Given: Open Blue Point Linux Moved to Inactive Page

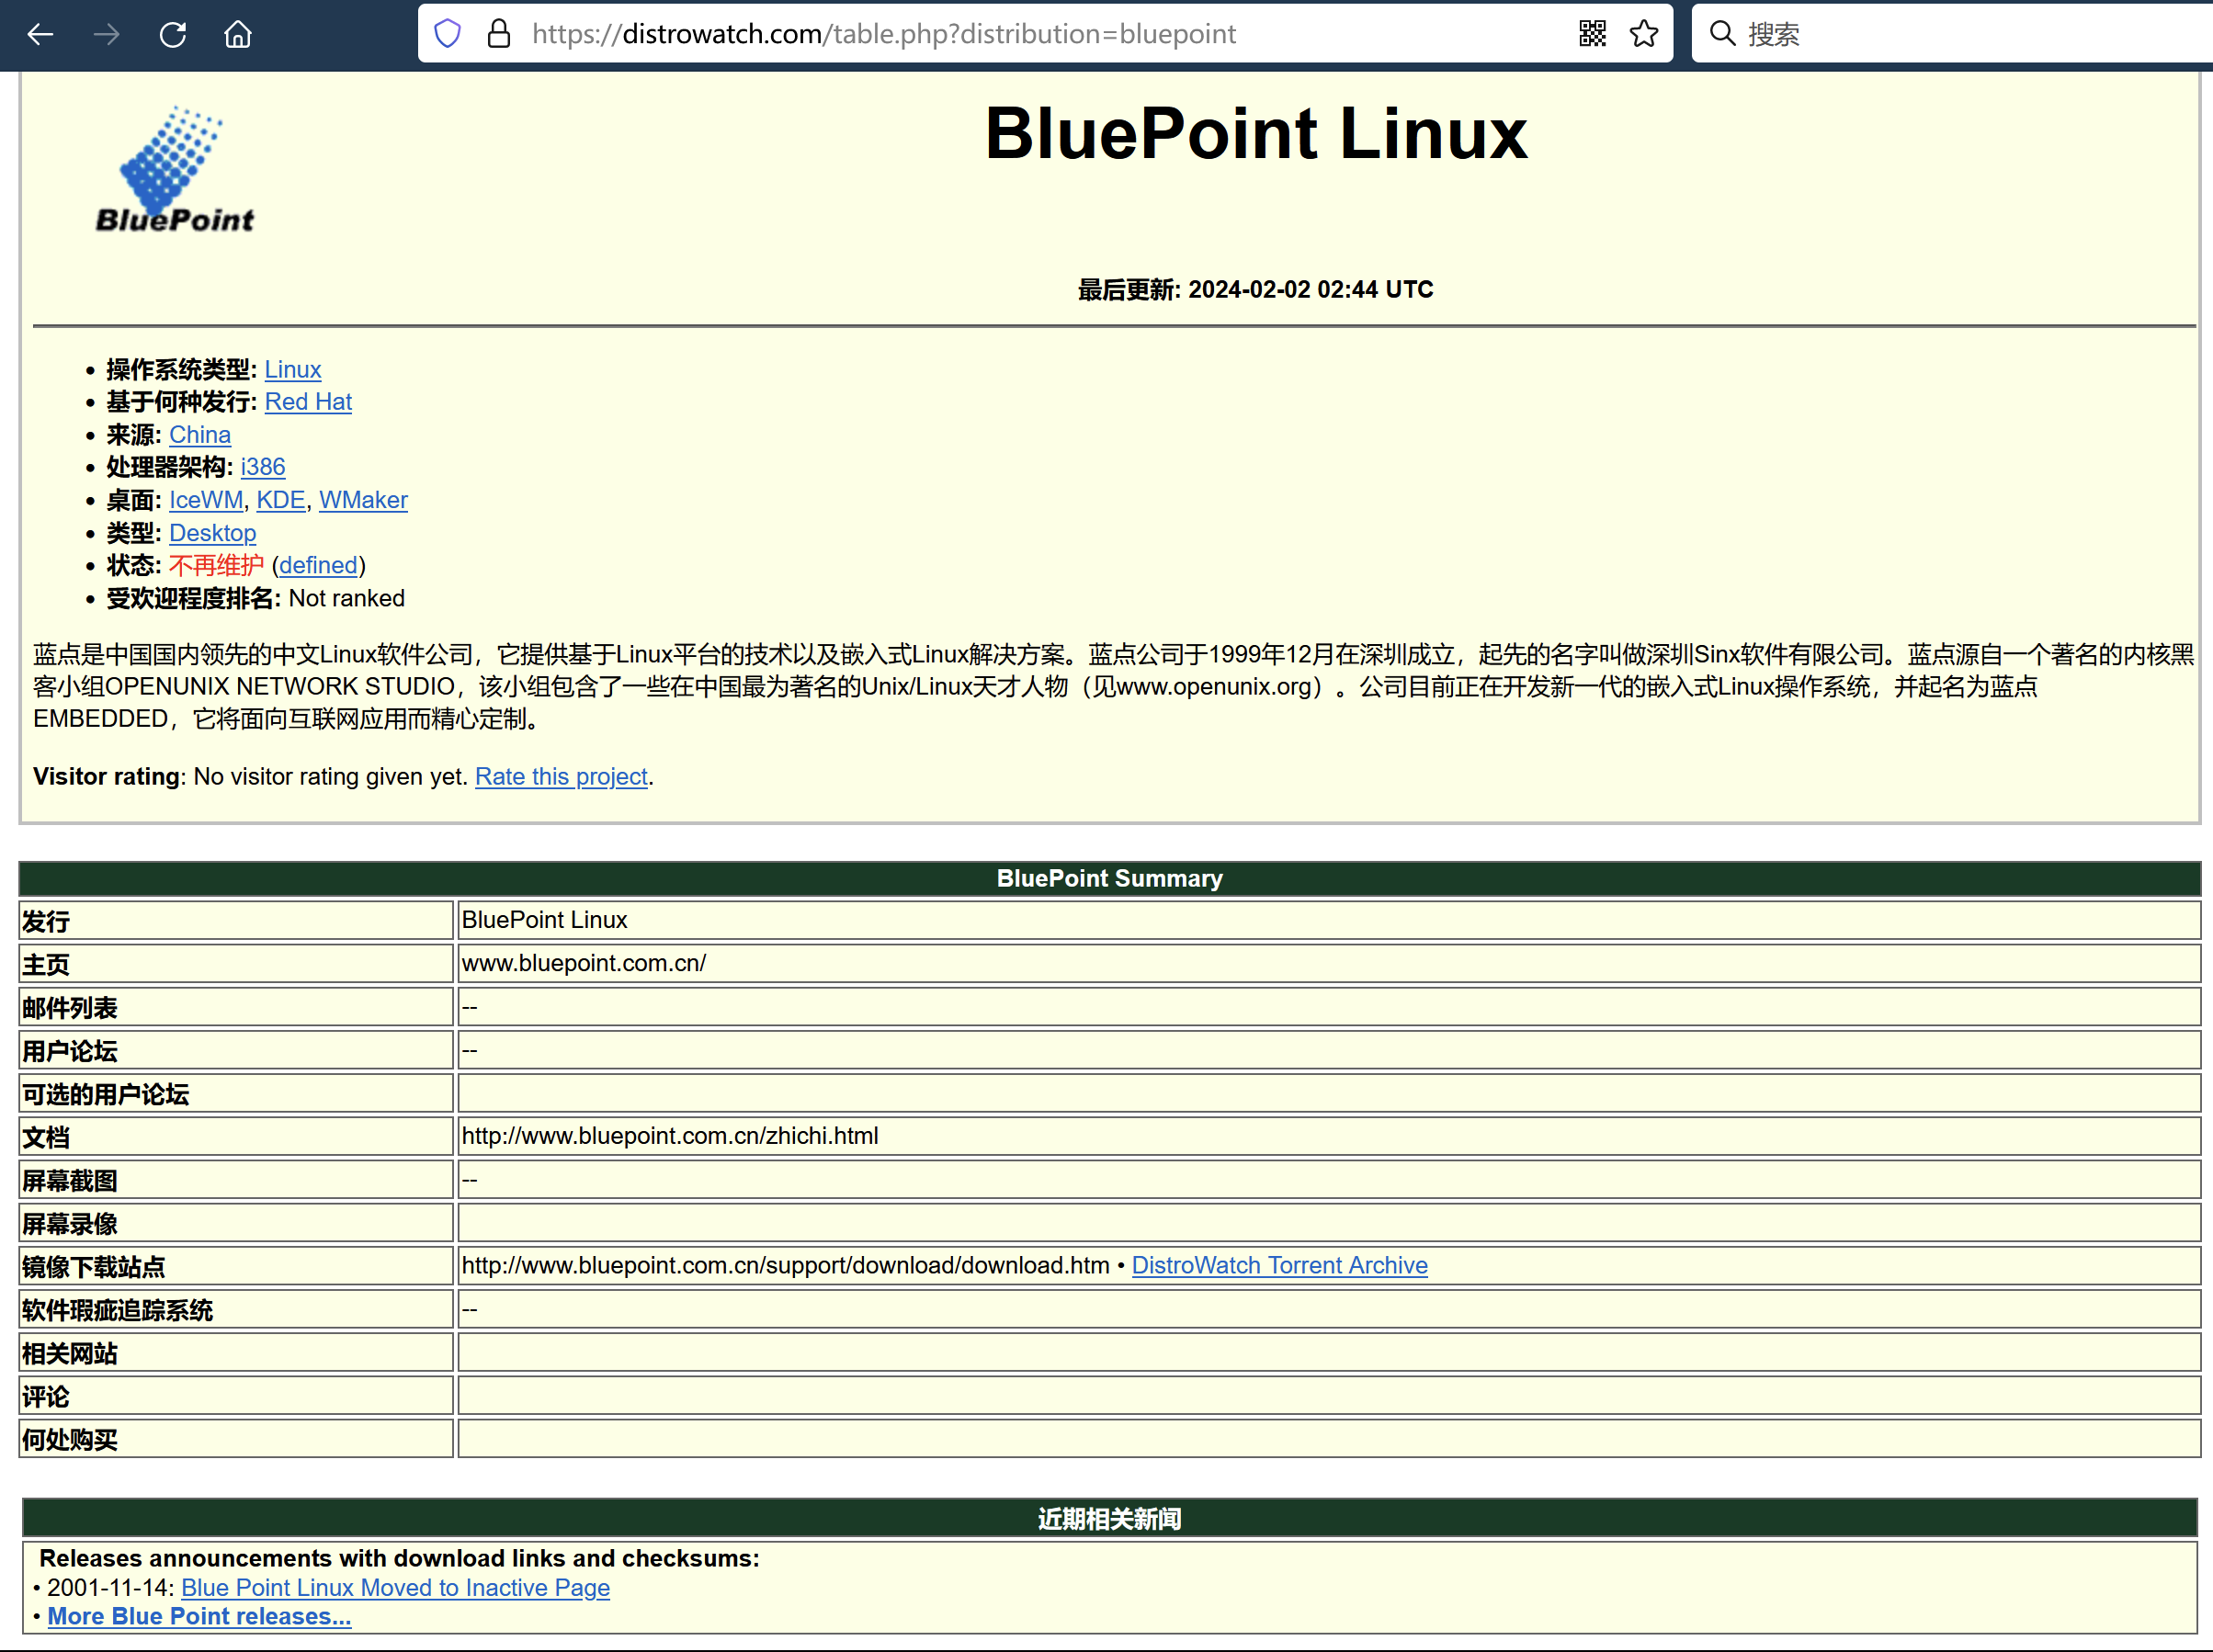Looking at the screenshot, I should tap(395, 1587).
